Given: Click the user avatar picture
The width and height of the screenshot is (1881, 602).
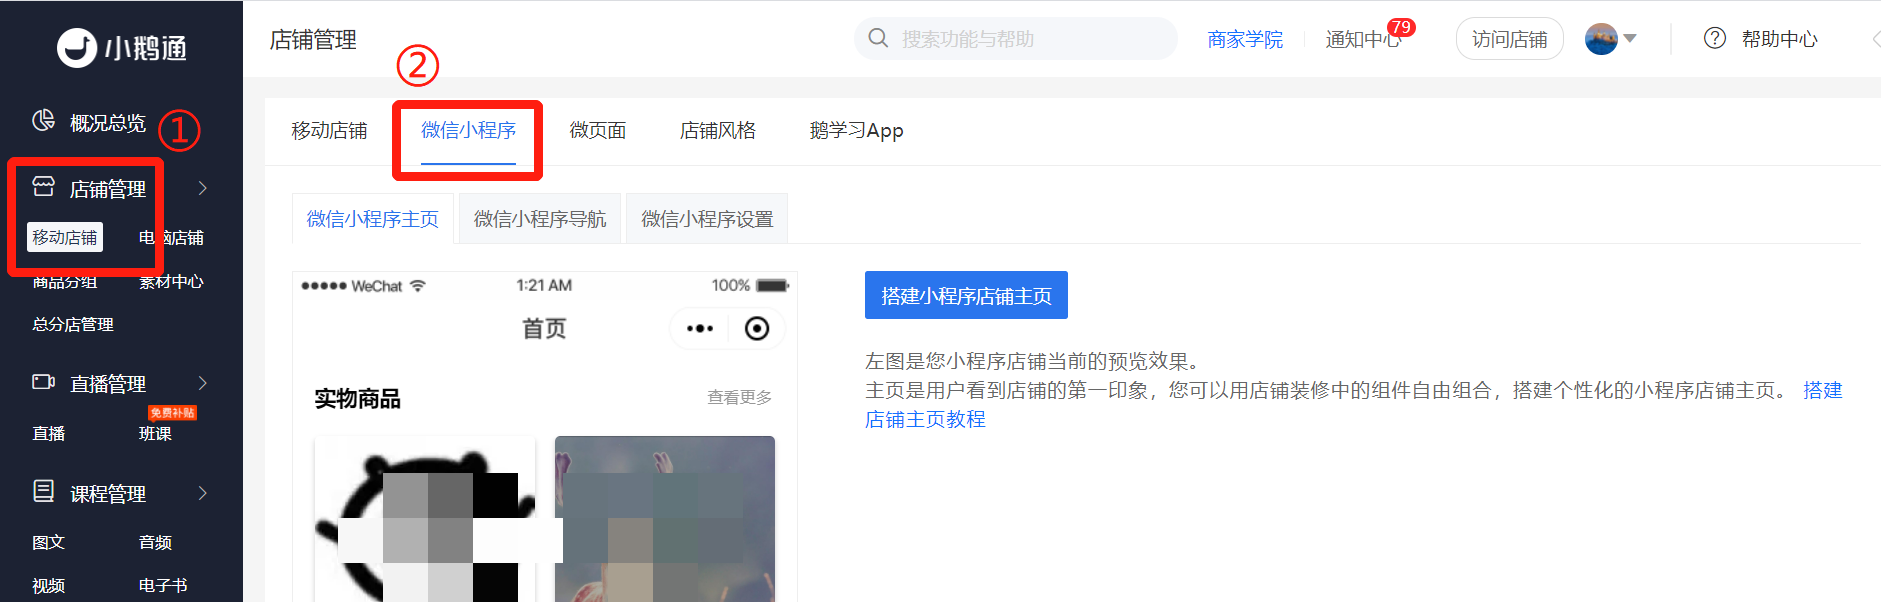Looking at the screenshot, I should pyautogui.click(x=1601, y=39).
